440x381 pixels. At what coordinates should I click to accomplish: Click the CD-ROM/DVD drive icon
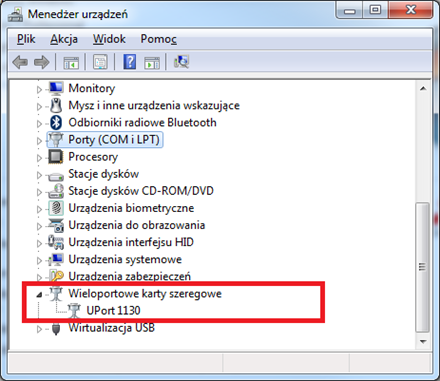pos(56,191)
